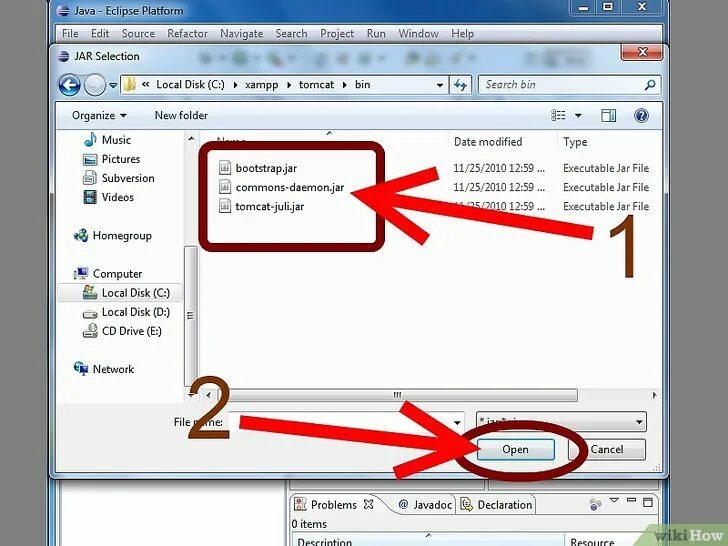Open the Help menu in Eclipse
Image resolution: width=728 pixels, height=546 pixels.
[x=462, y=33]
